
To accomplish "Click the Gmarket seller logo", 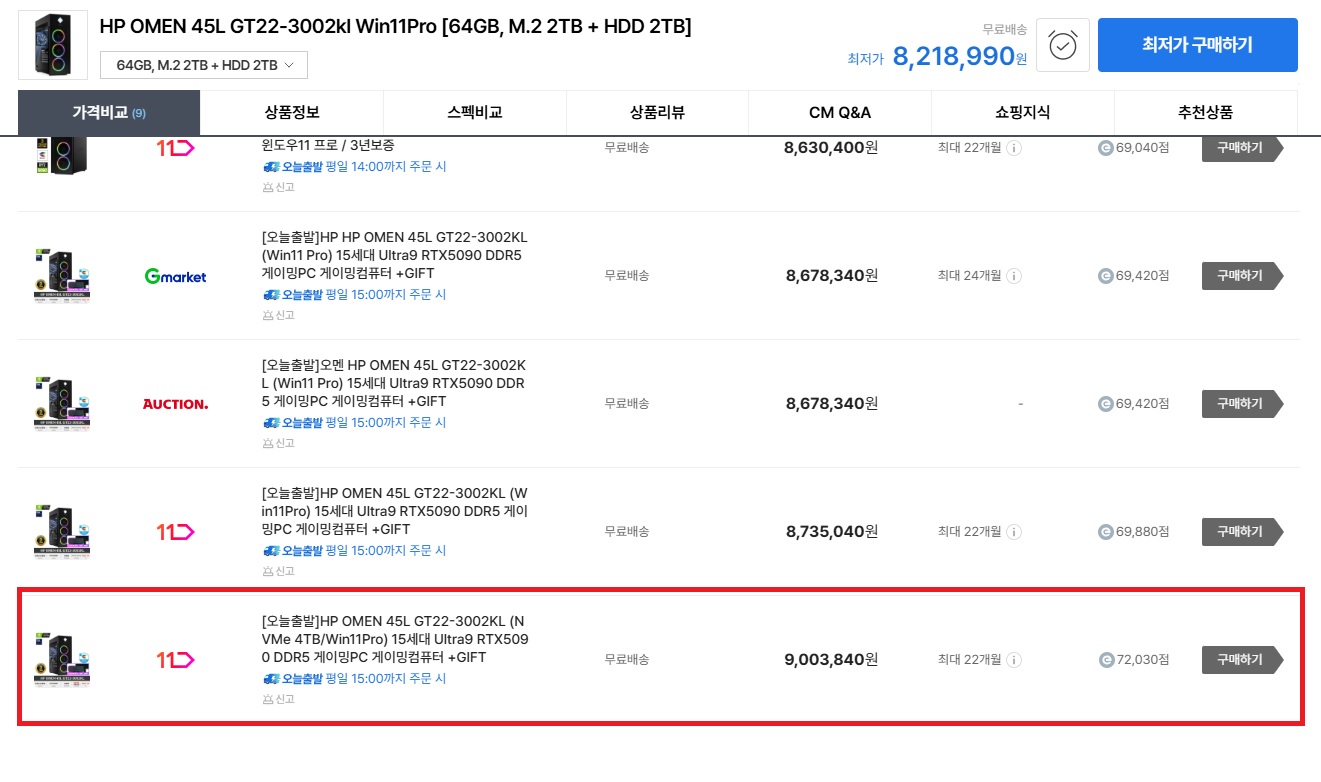I will [x=175, y=276].
